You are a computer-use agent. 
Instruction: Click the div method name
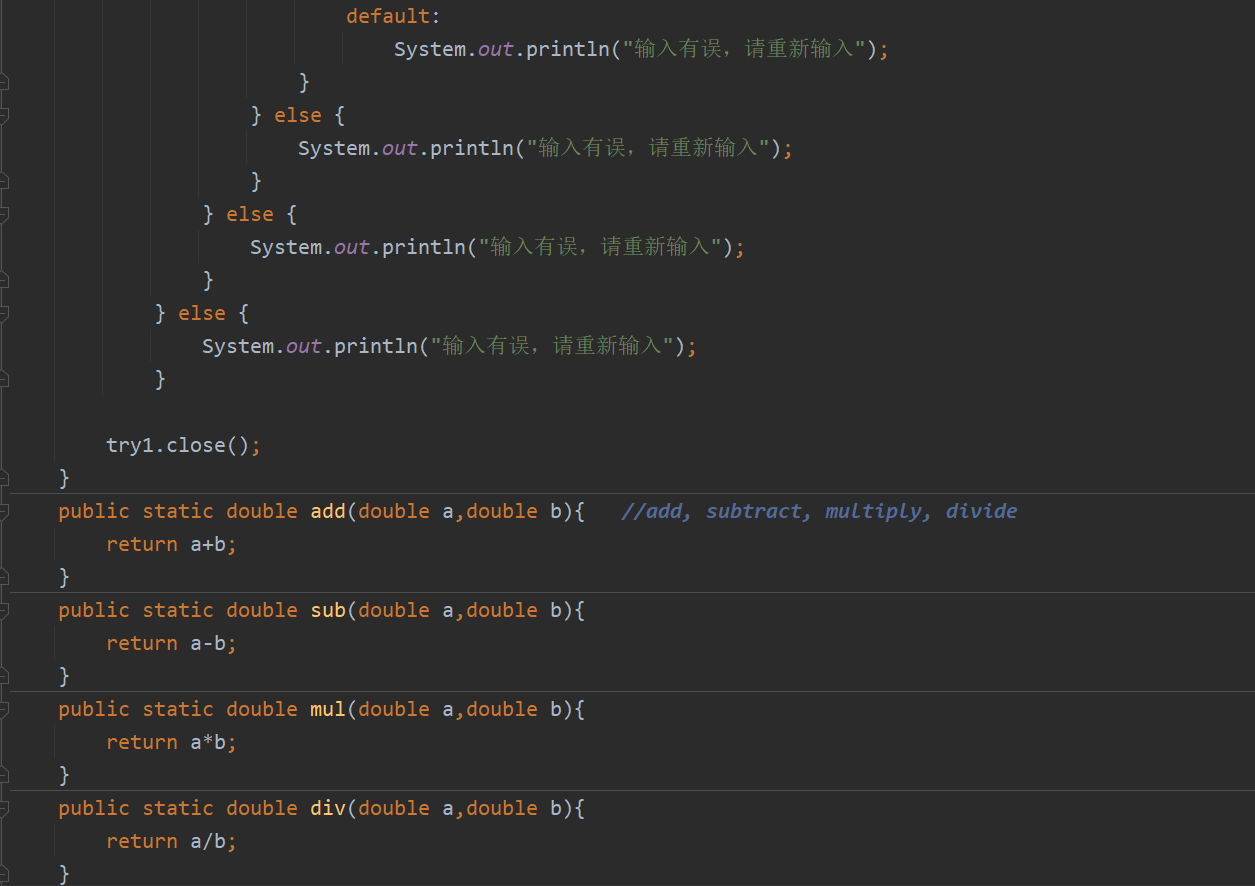click(x=328, y=808)
